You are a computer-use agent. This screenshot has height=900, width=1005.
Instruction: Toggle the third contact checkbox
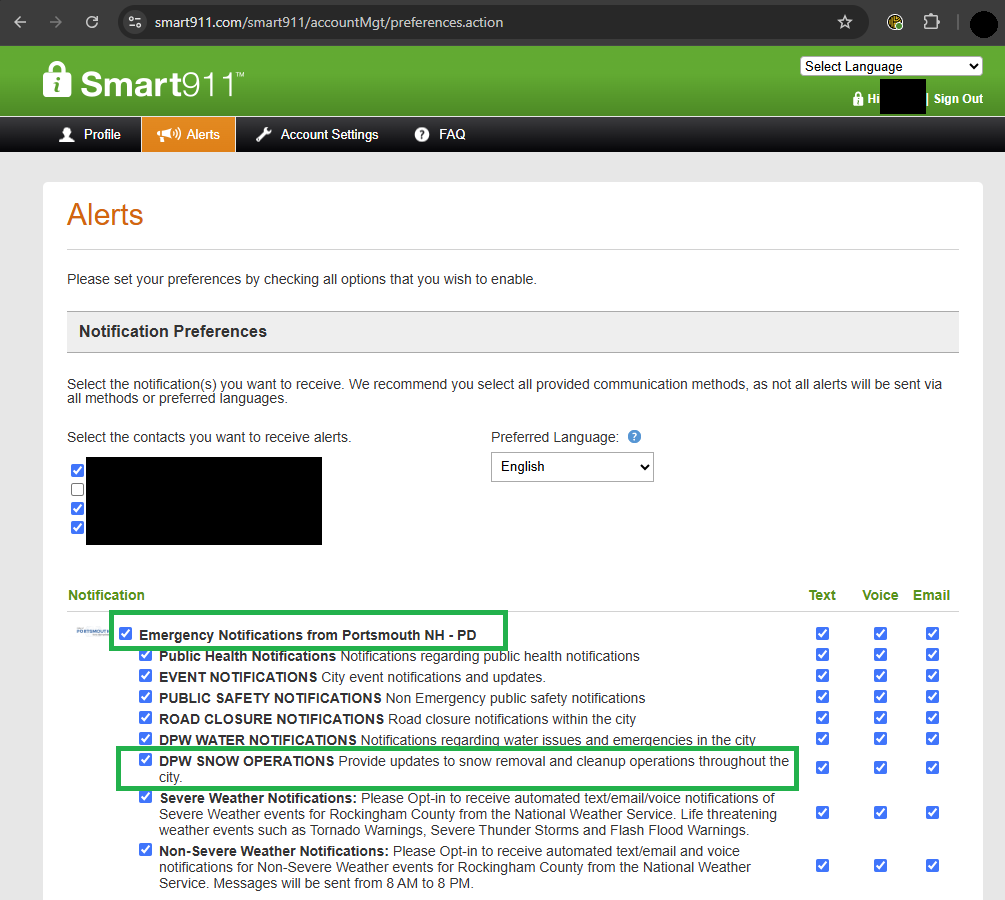tap(78, 508)
